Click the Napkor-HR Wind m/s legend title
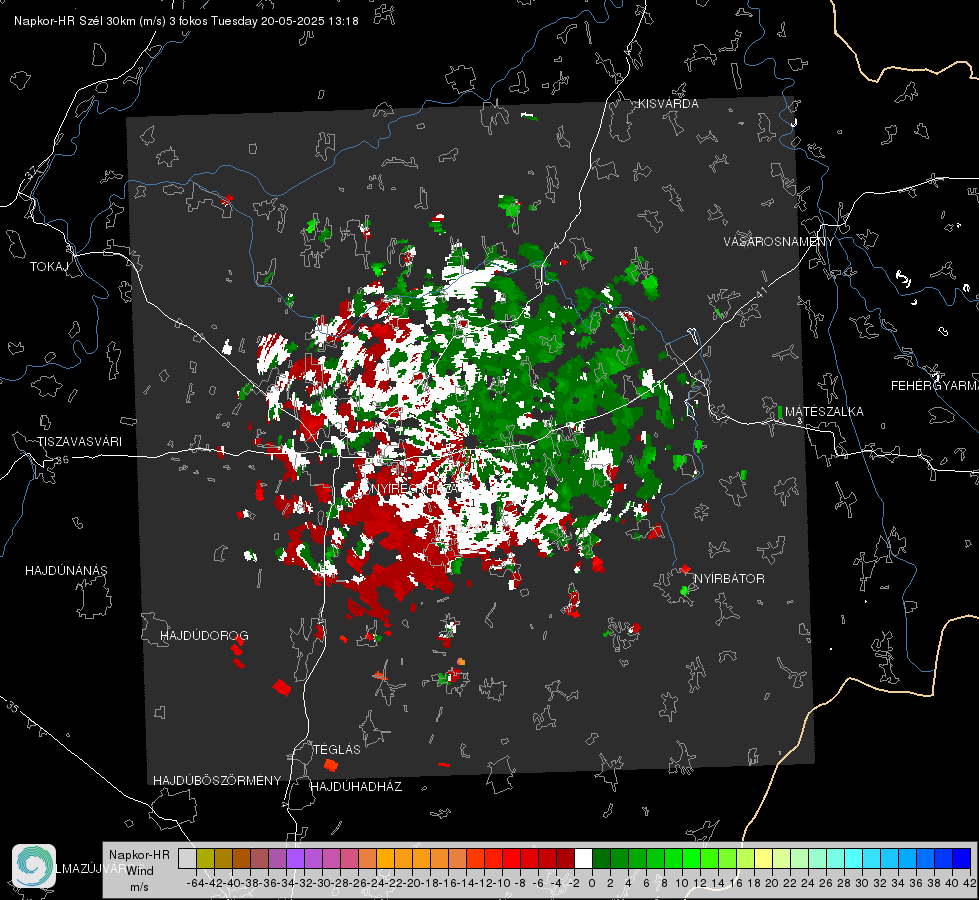 [139, 871]
